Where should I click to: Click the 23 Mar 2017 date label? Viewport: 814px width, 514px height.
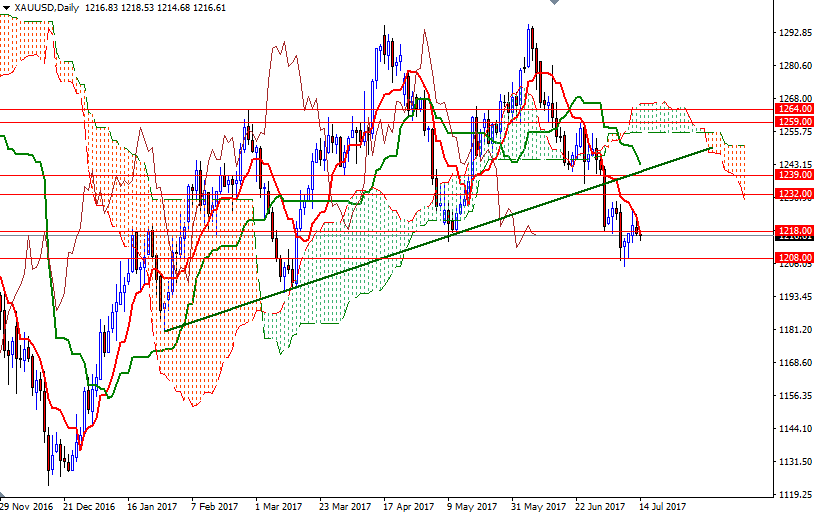345,506
